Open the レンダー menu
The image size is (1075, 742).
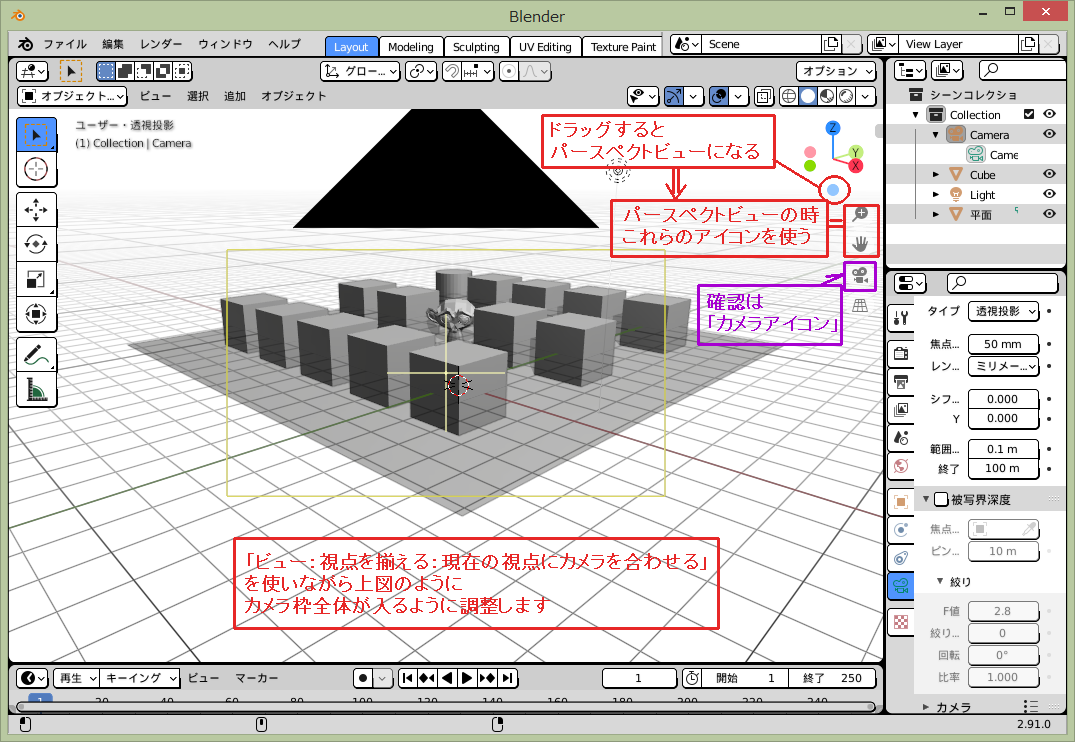(x=161, y=44)
